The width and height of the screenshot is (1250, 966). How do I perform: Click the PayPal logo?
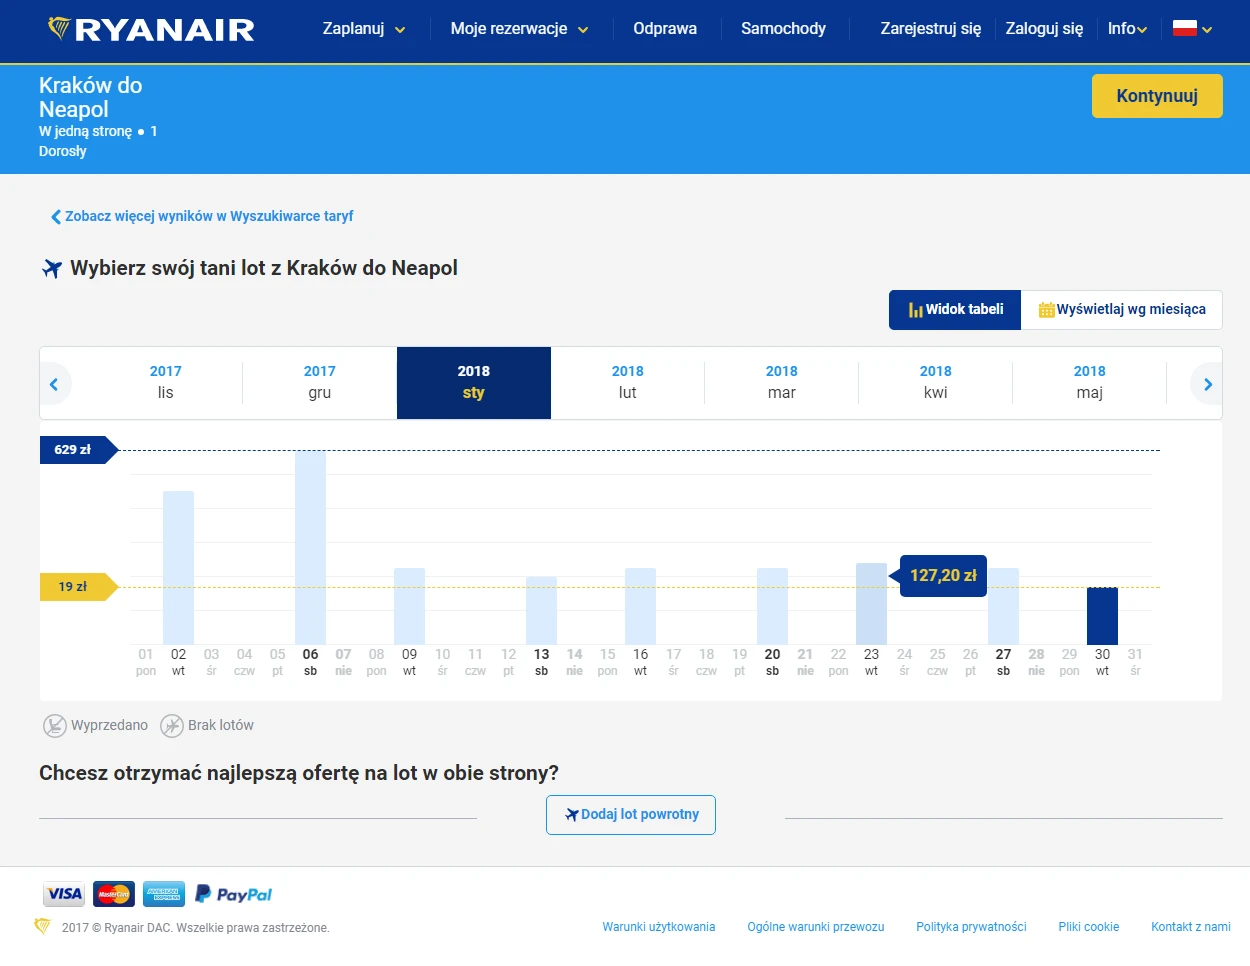233,894
